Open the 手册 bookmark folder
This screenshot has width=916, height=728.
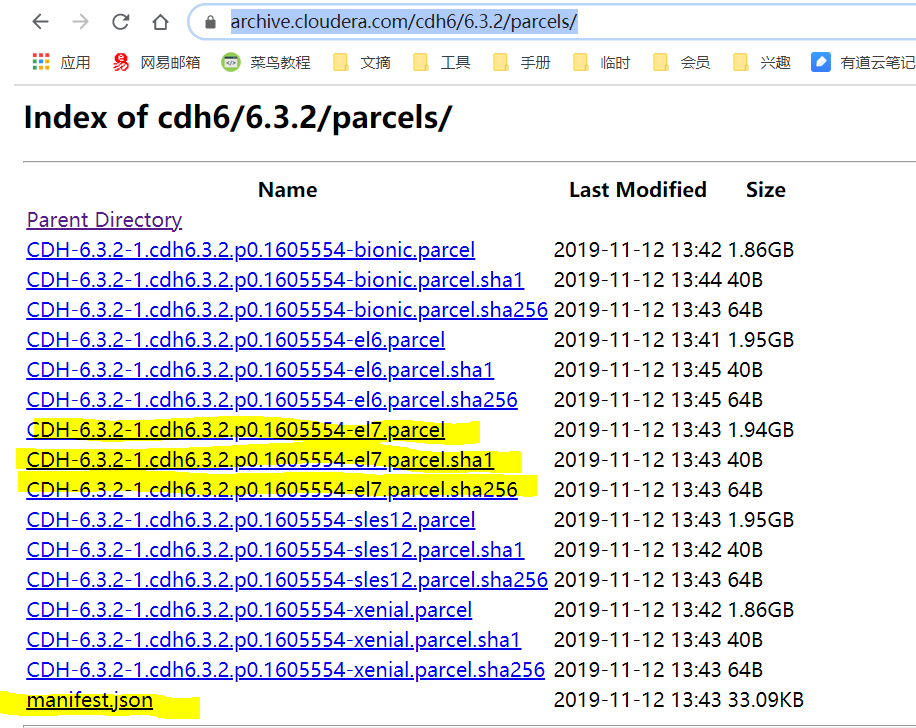tap(522, 62)
